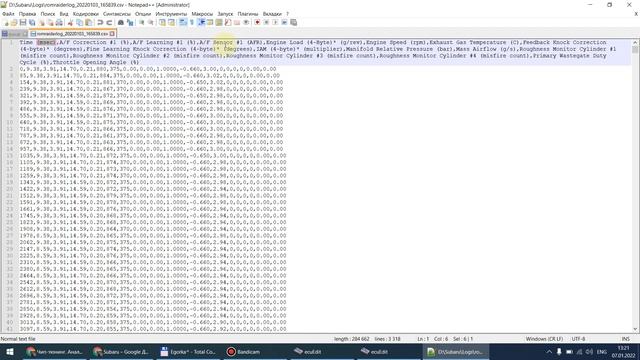The width and height of the screenshot is (640, 360).
Task: Click the Redo toolbar icon
Action: (109, 22)
